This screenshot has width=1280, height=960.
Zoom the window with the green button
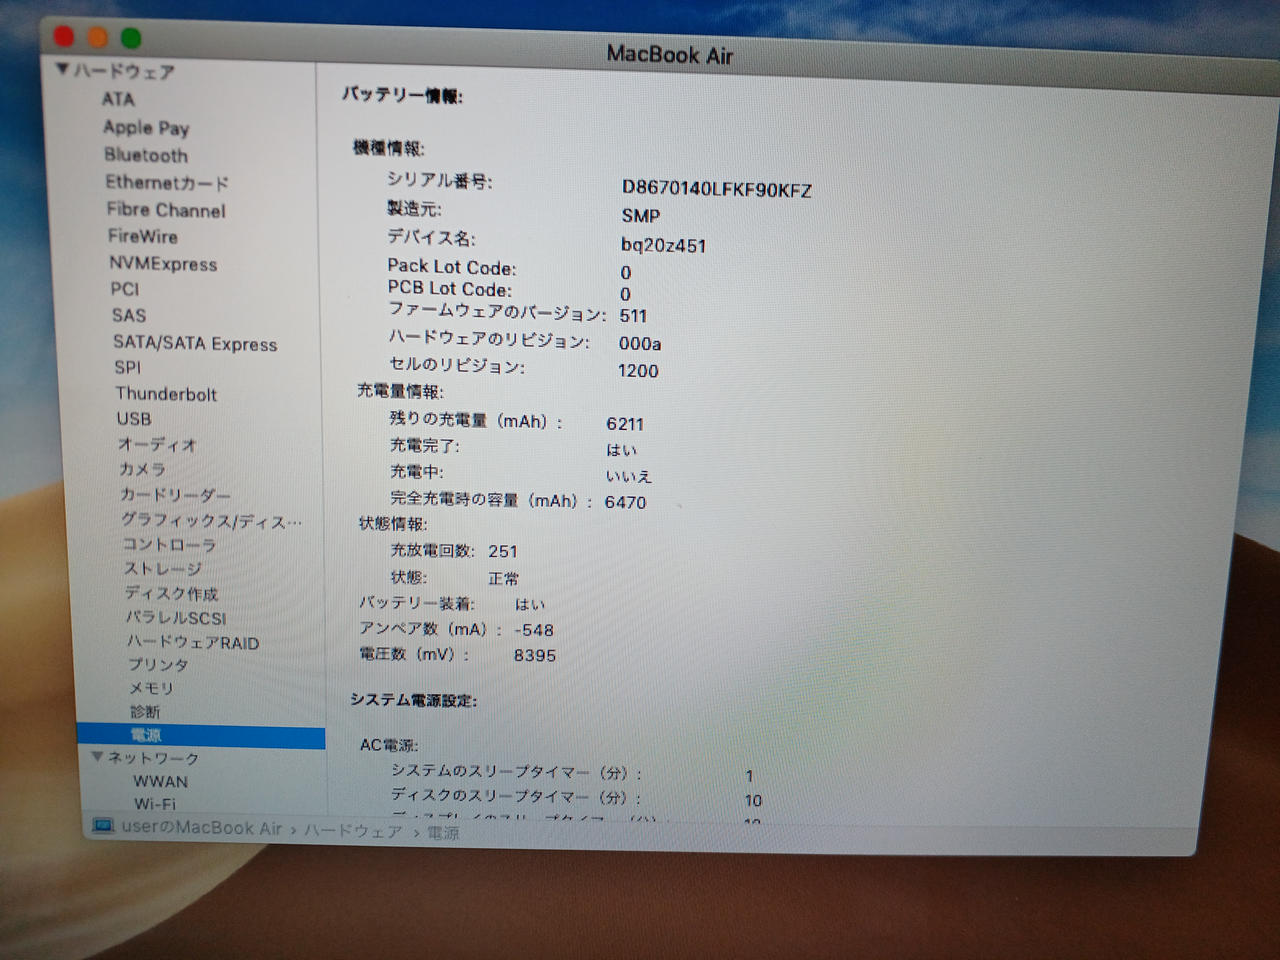coord(131,39)
